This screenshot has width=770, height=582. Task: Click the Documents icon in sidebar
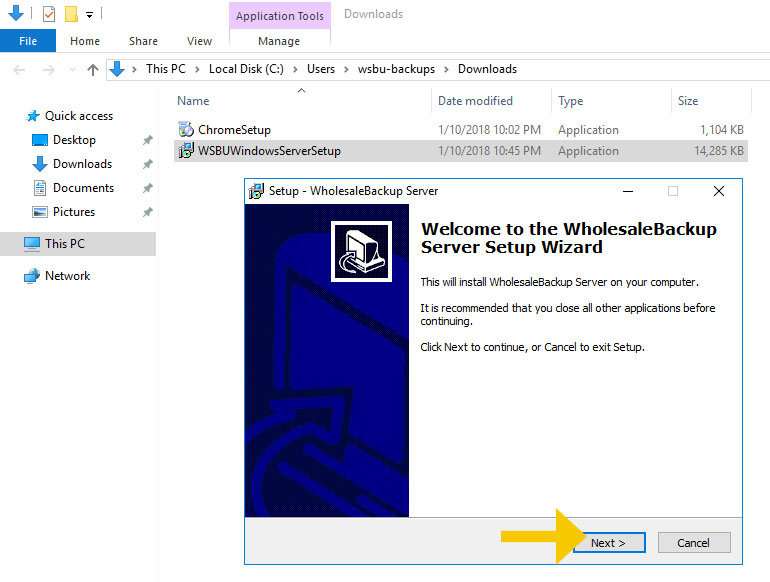40,188
